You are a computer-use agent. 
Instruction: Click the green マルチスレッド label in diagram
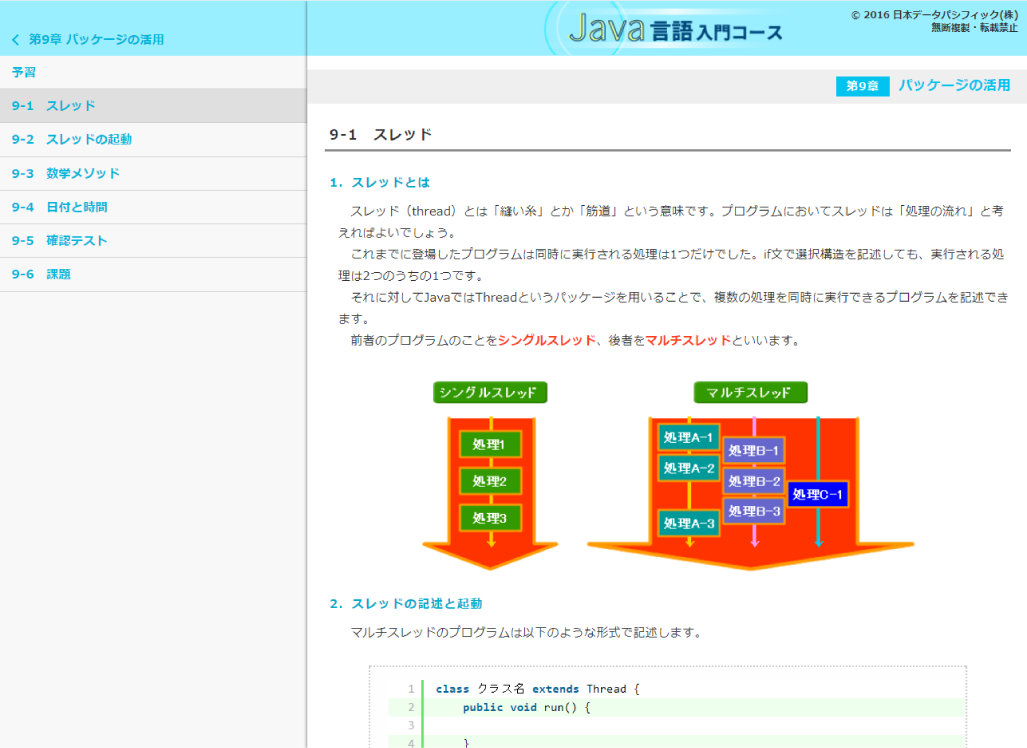750,392
